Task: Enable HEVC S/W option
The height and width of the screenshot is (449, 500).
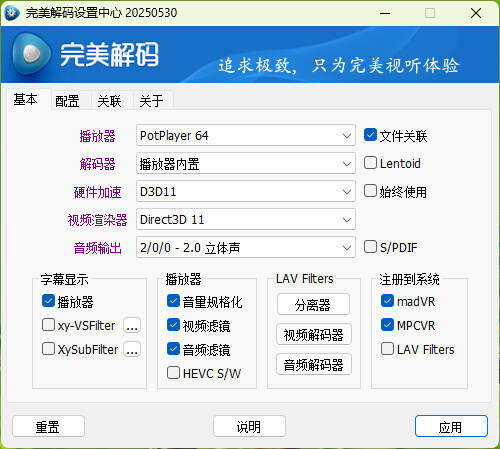Action: coord(173,373)
